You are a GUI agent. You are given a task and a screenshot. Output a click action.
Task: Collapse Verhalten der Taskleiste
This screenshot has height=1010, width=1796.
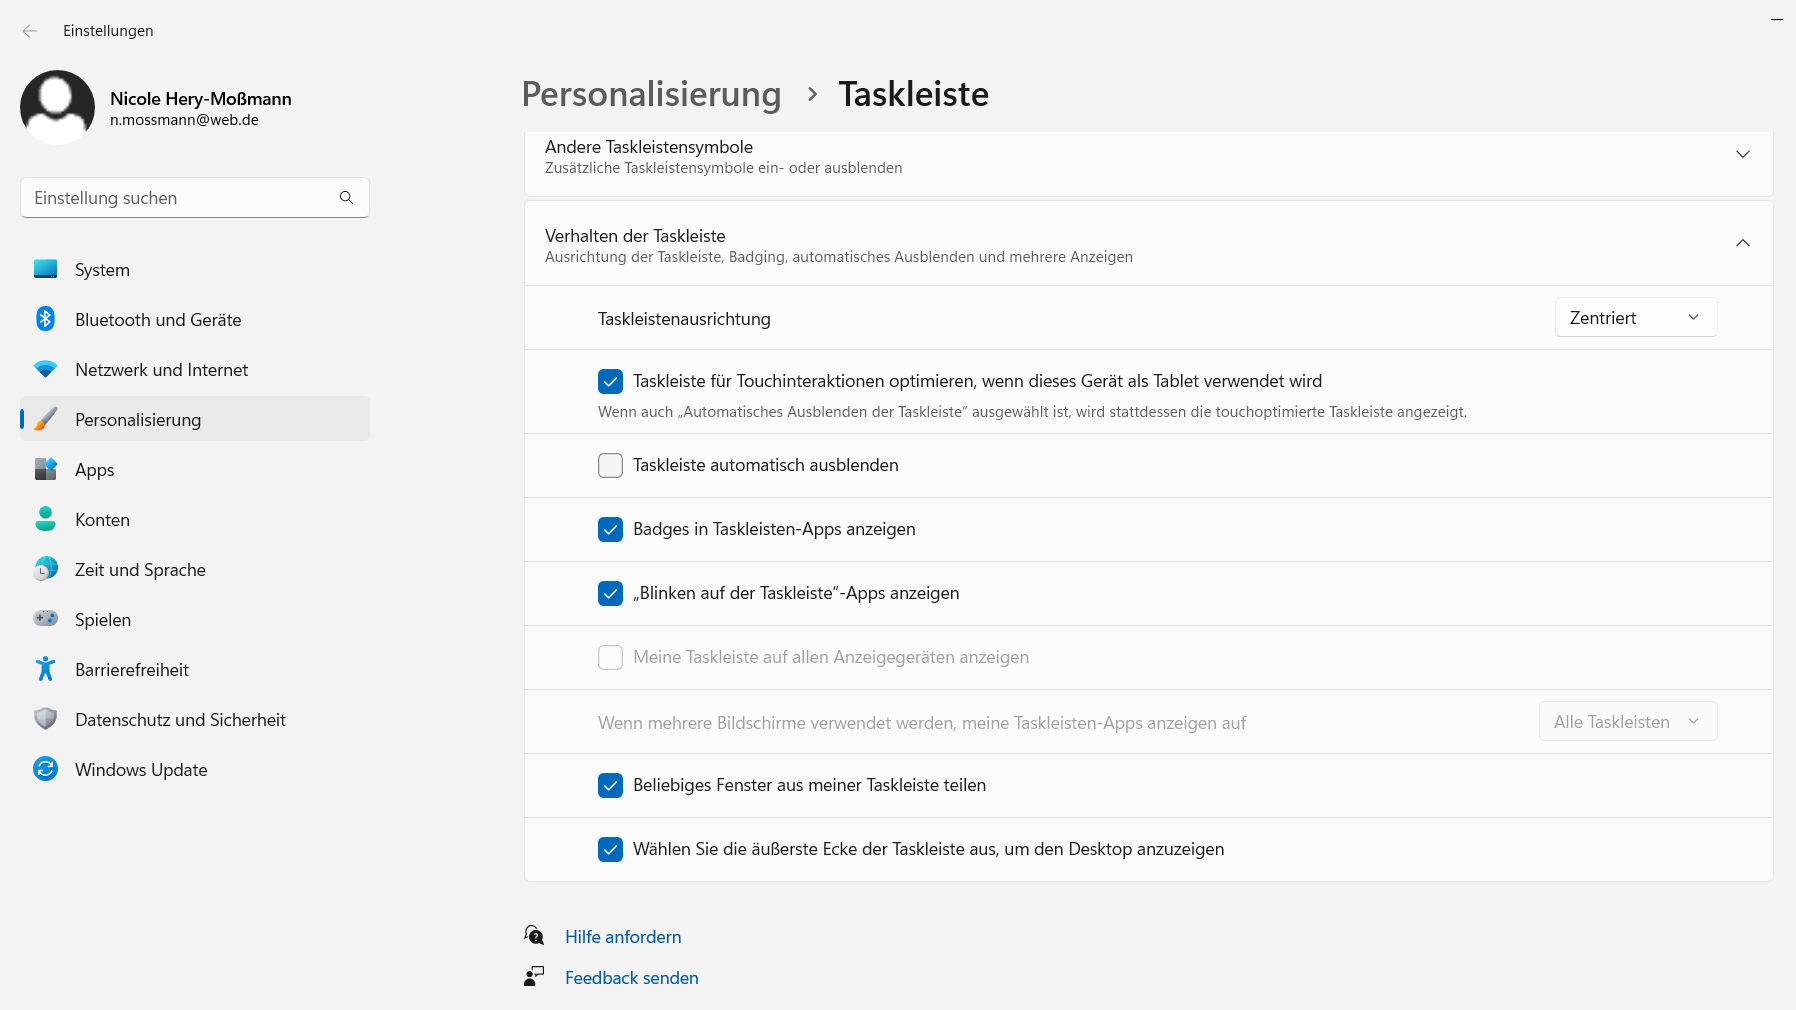[1743, 243]
